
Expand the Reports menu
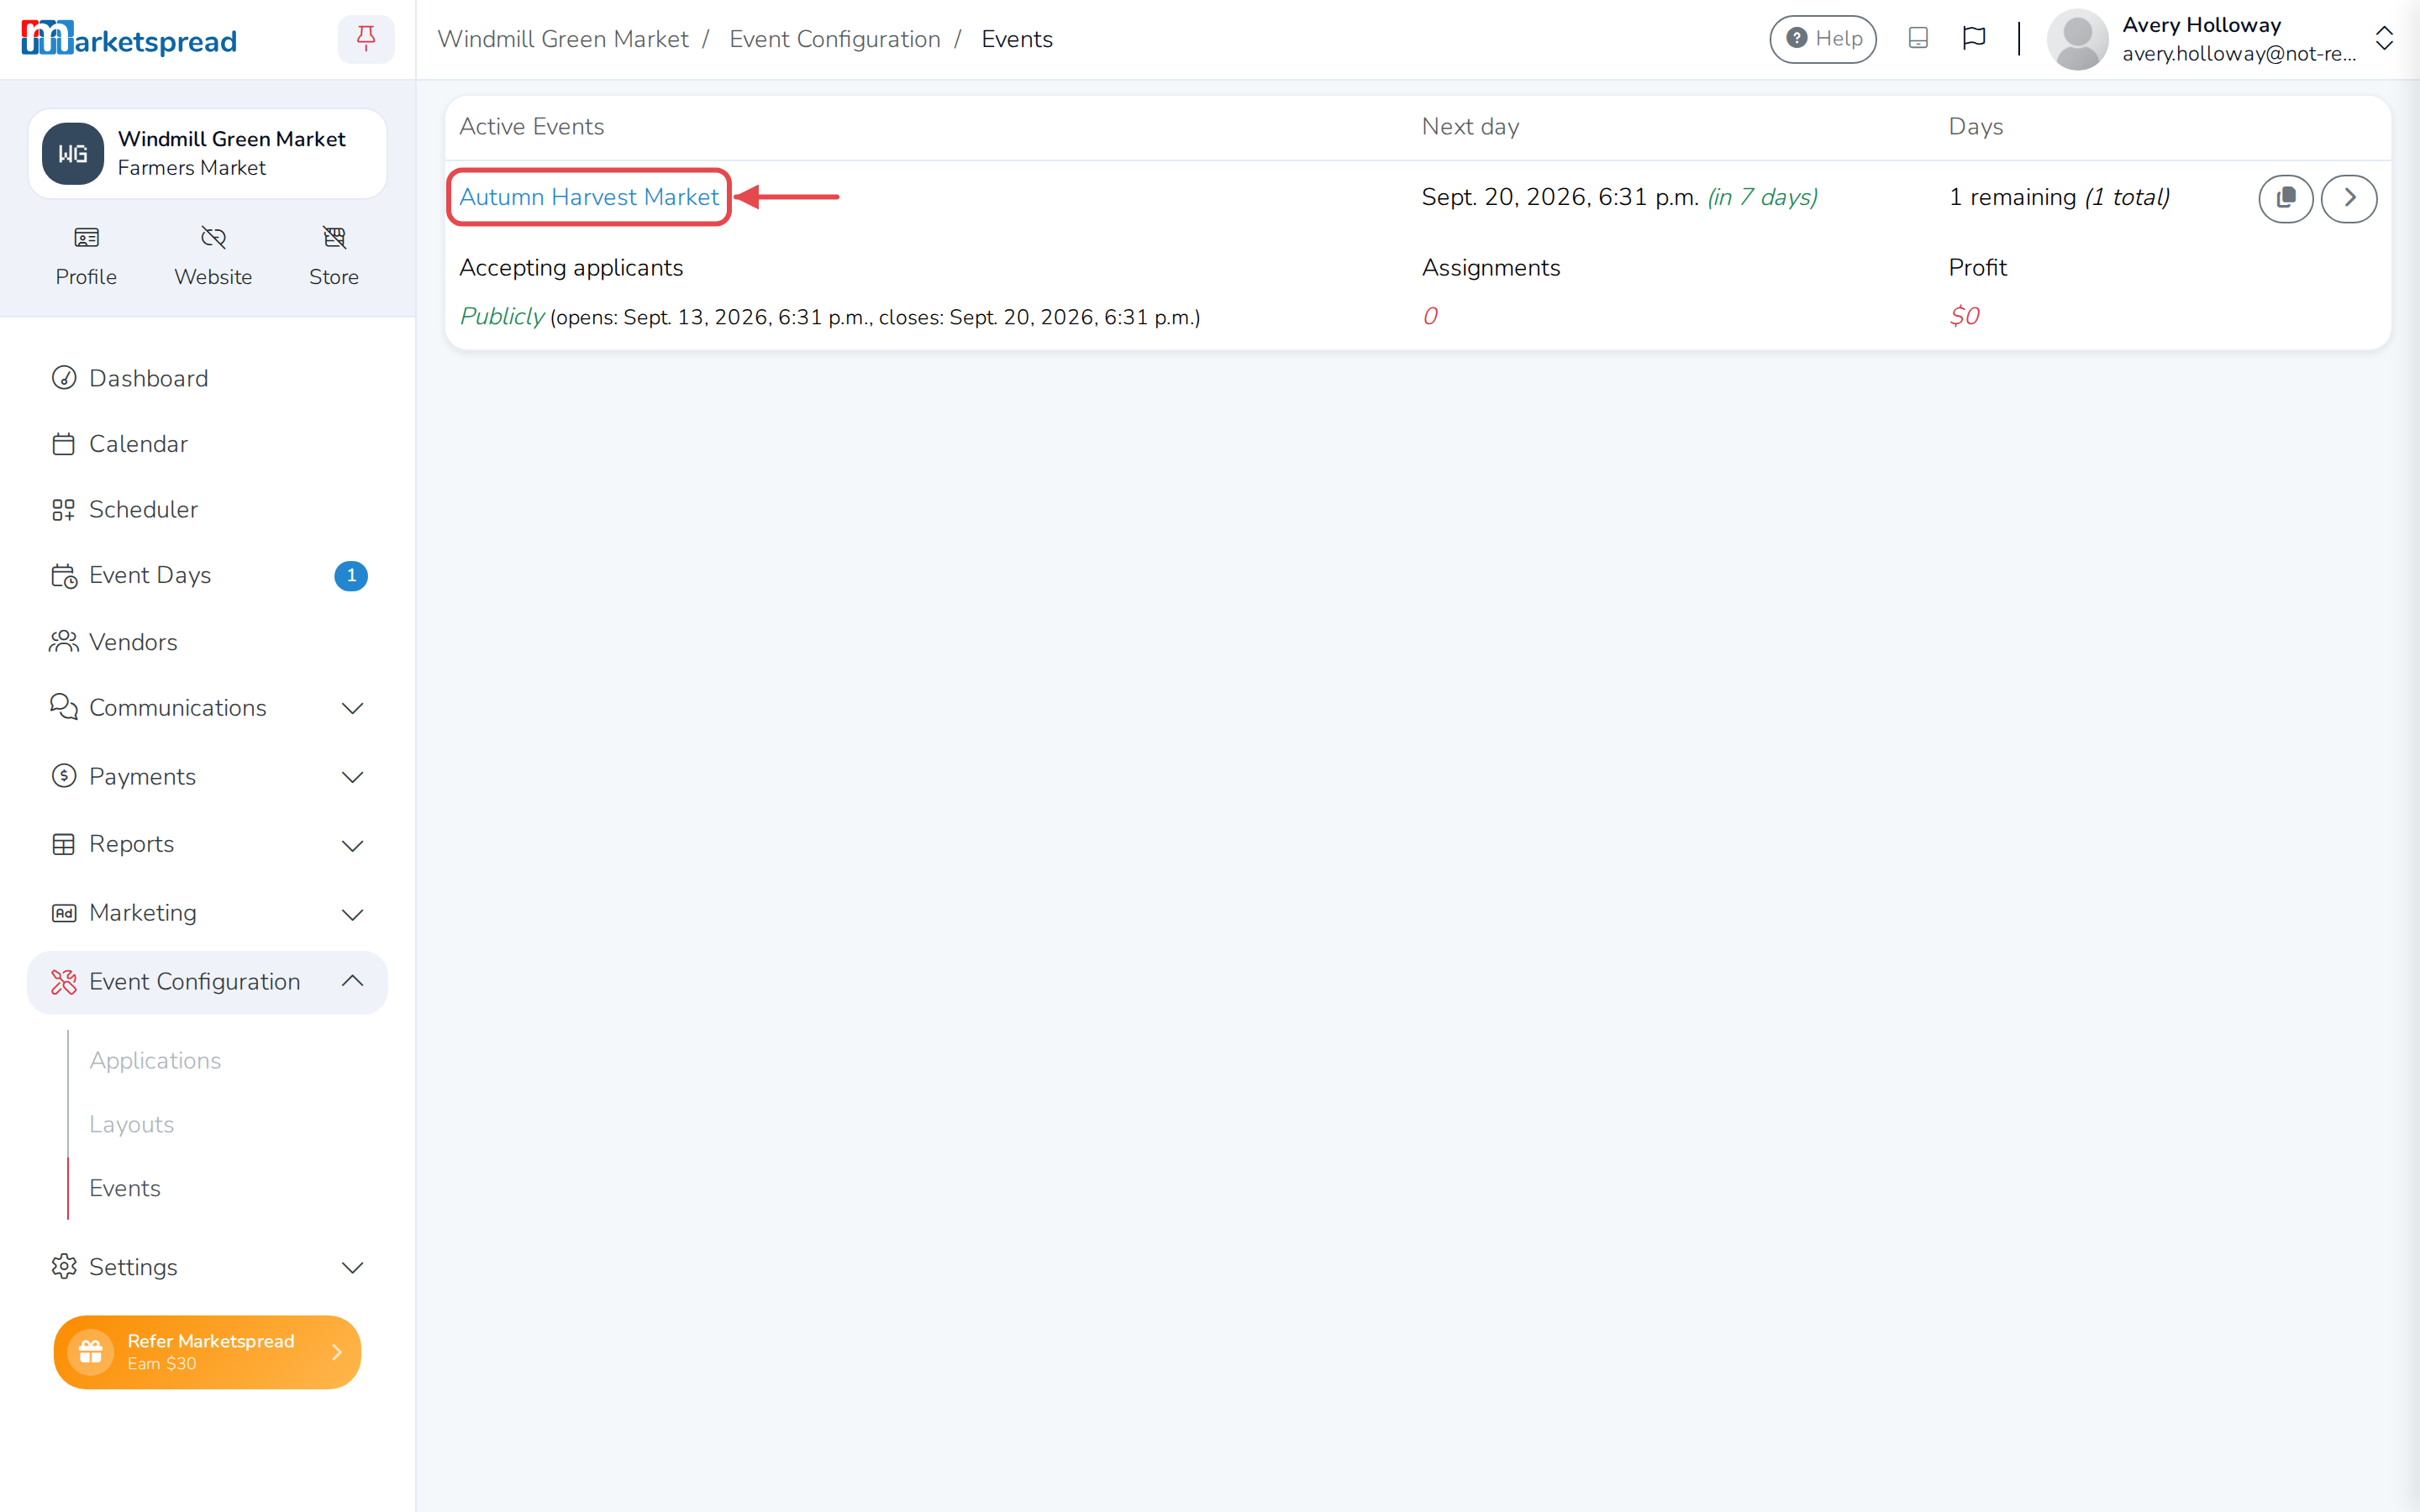tap(208, 845)
